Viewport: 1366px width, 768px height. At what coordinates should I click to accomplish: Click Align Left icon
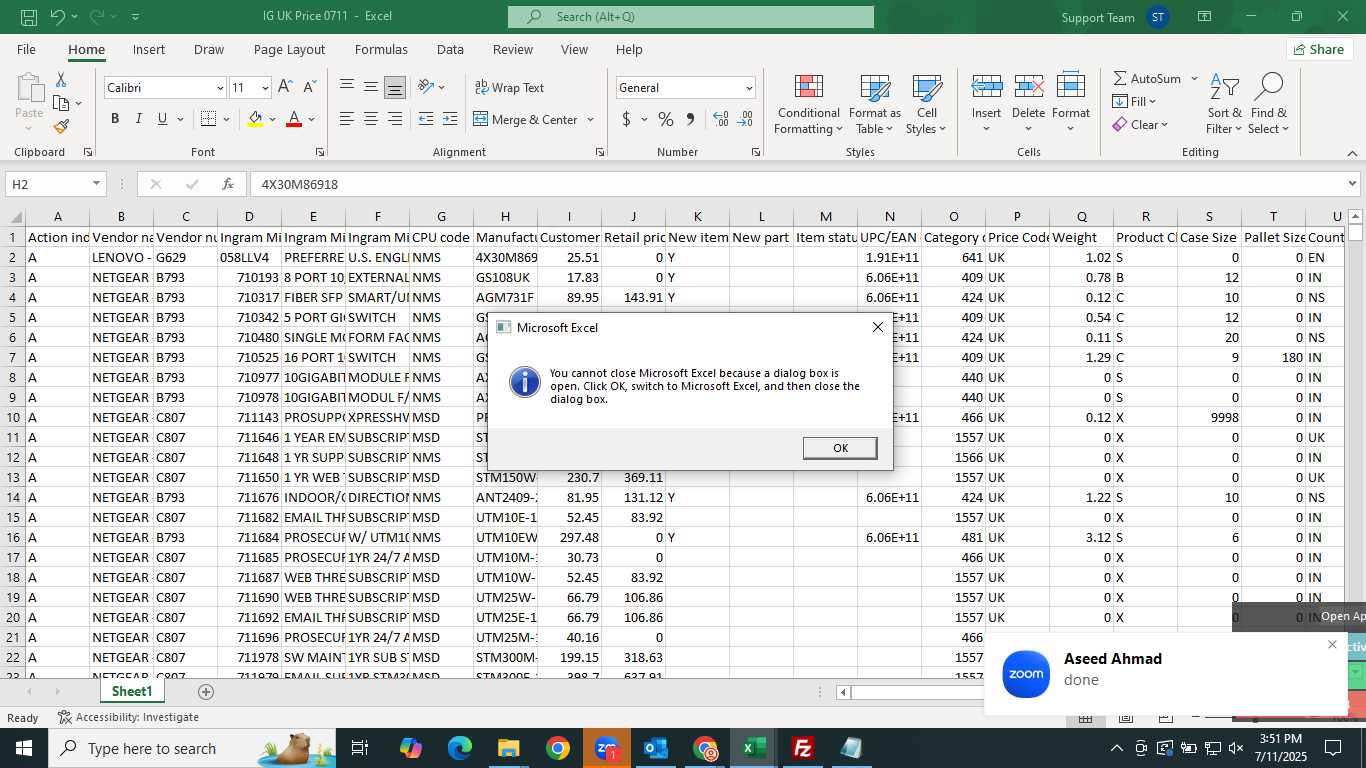click(x=347, y=119)
